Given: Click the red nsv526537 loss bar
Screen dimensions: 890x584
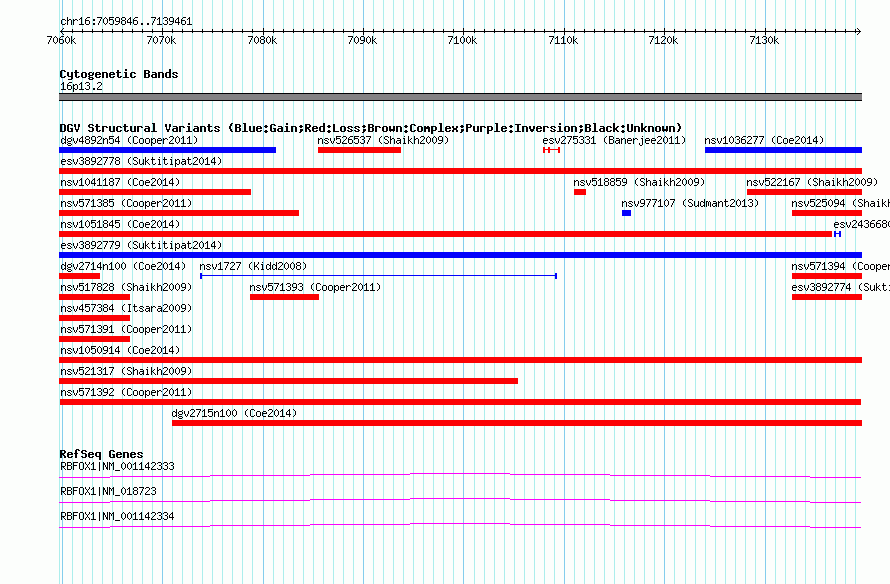Looking at the screenshot, I should pyautogui.click(x=359, y=150).
